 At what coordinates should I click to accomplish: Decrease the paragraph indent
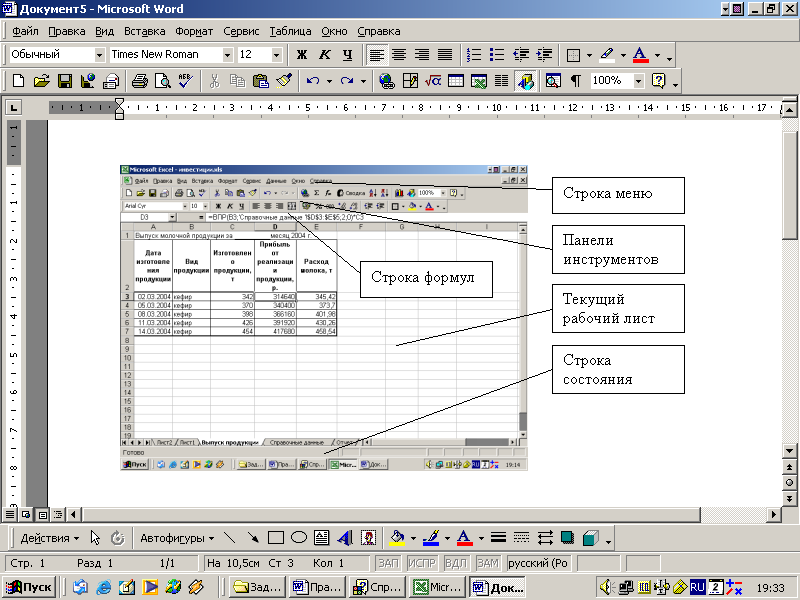(521, 54)
